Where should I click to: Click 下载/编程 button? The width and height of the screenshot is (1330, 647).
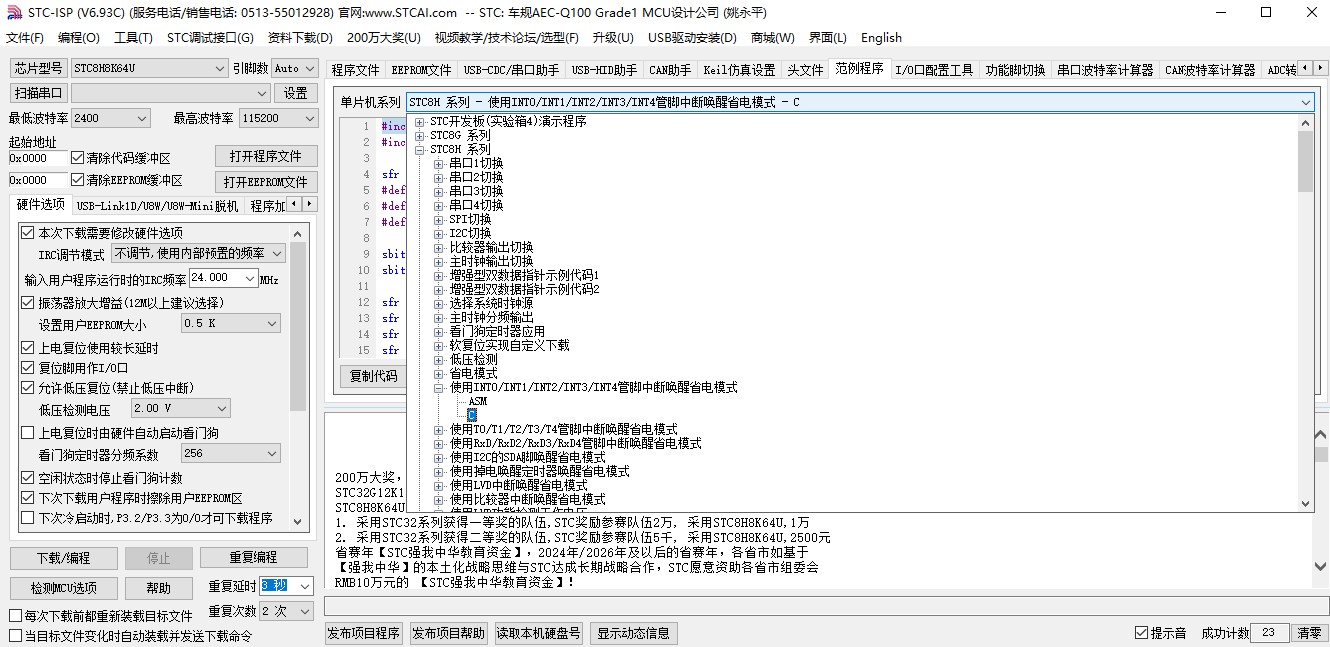64,558
